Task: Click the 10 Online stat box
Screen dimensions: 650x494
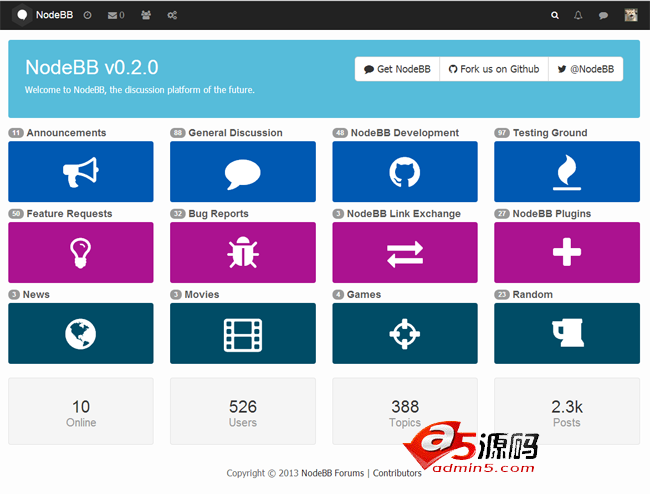Action: [x=81, y=411]
